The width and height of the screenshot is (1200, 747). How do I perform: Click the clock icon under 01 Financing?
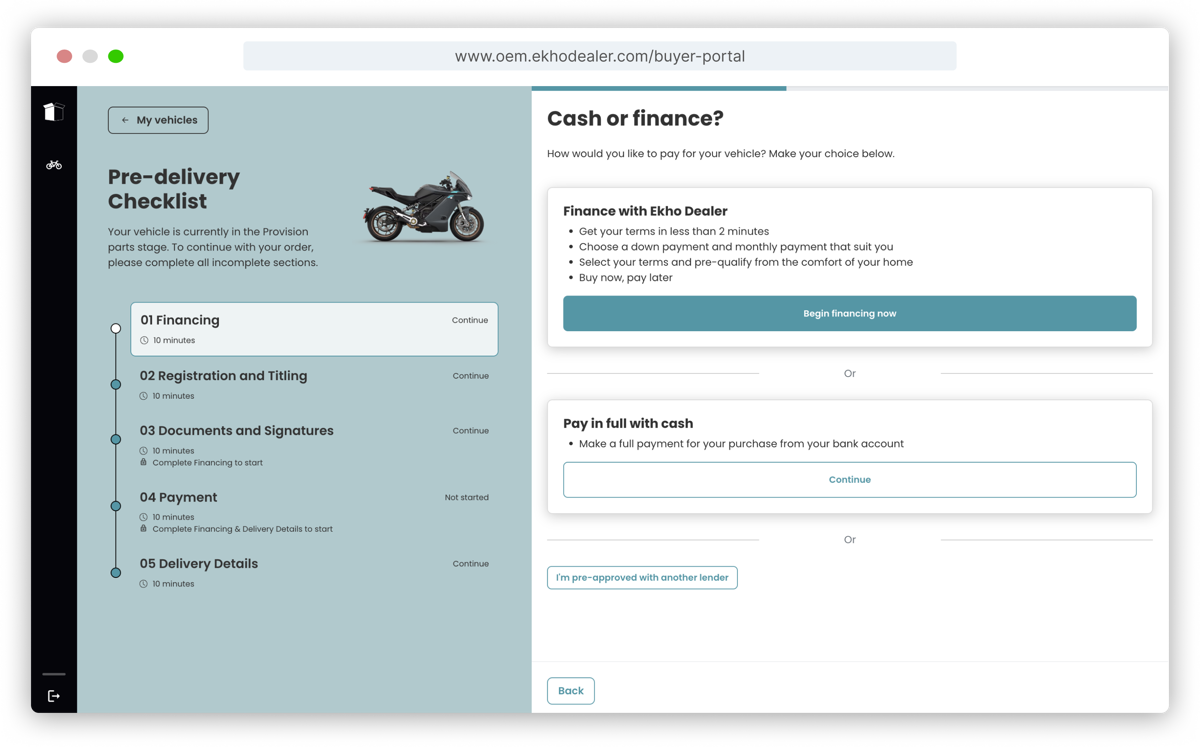coord(144,340)
